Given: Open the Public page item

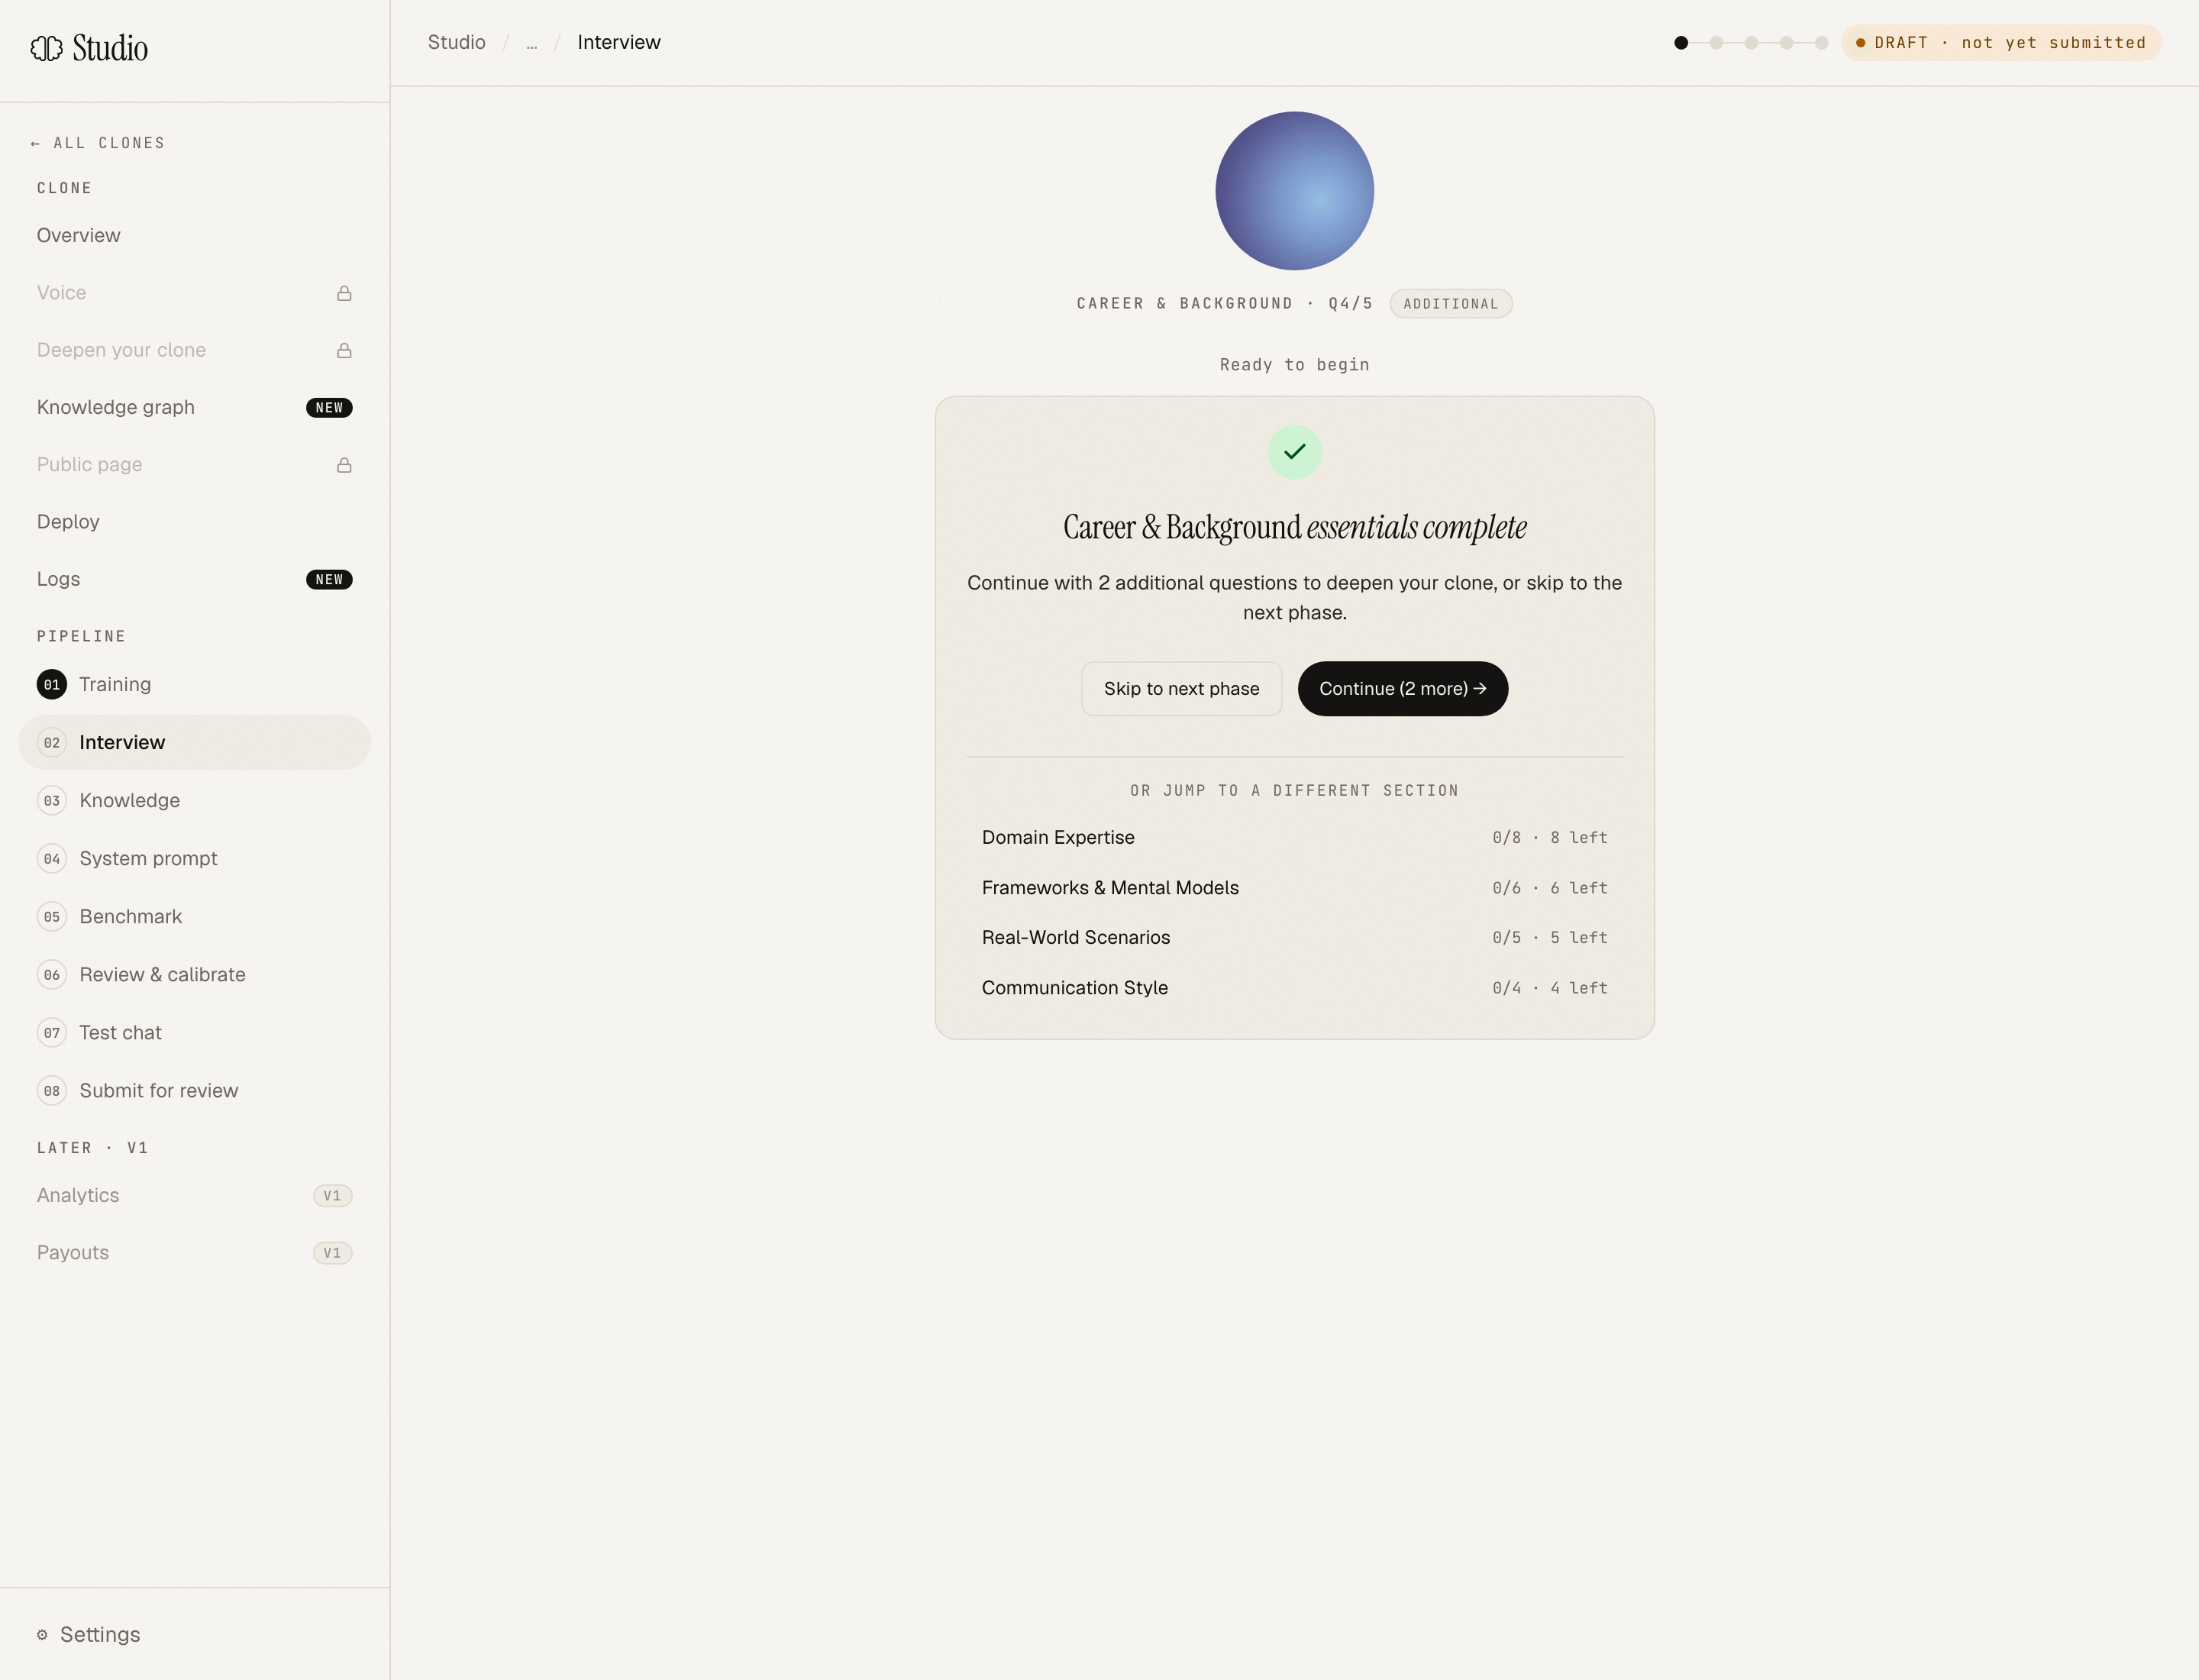Looking at the screenshot, I should (x=194, y=465).
